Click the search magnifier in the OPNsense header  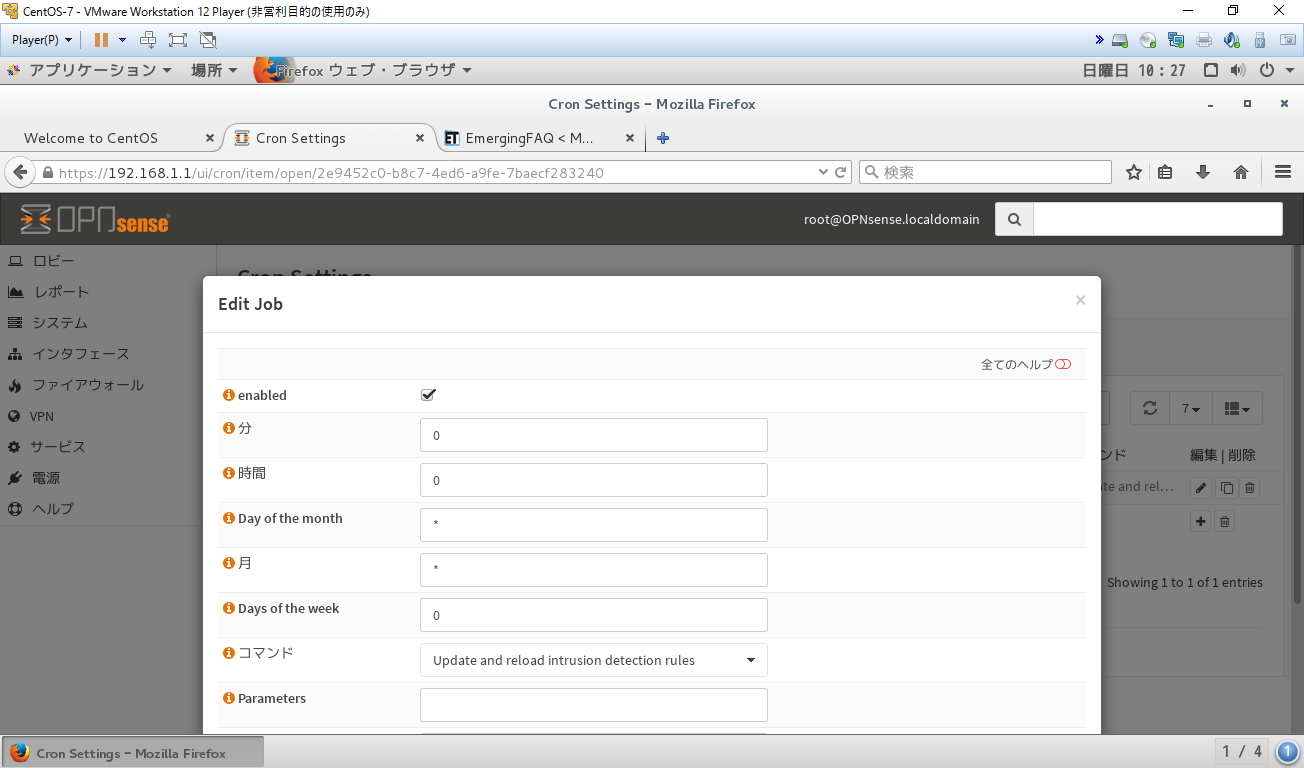(1013, 218)
